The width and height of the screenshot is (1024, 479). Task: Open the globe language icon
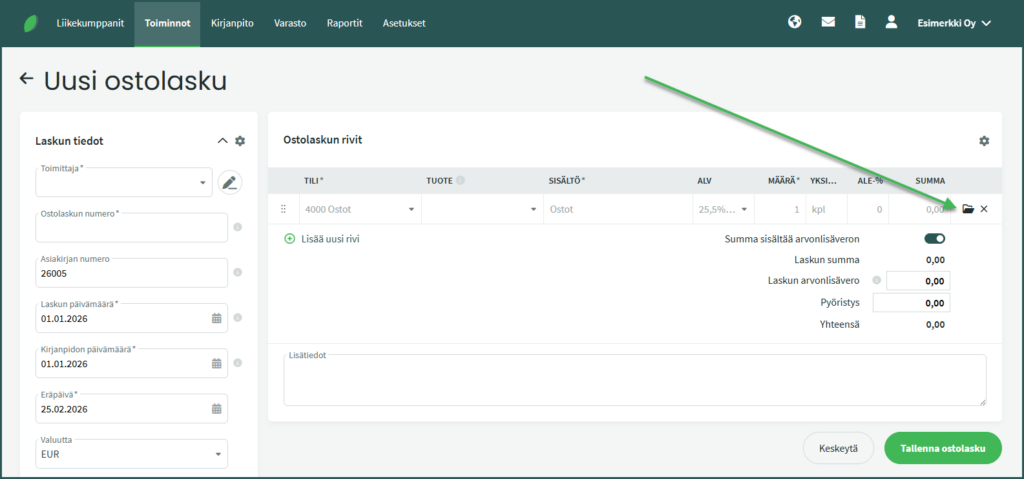794,22
